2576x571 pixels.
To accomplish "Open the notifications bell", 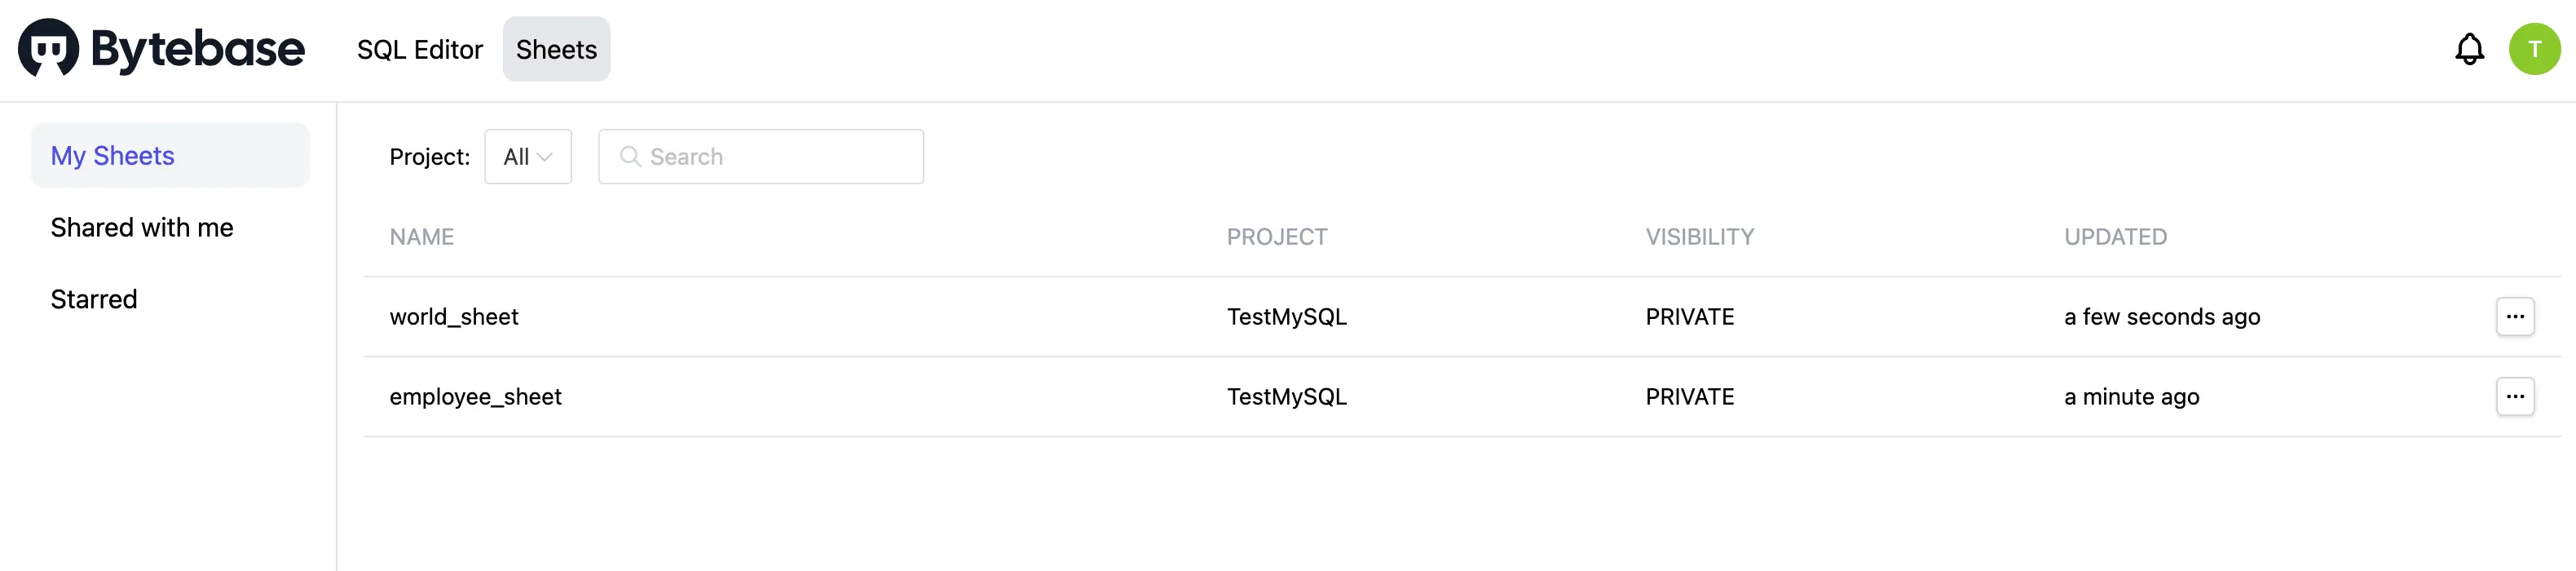I will (2469, 49).
